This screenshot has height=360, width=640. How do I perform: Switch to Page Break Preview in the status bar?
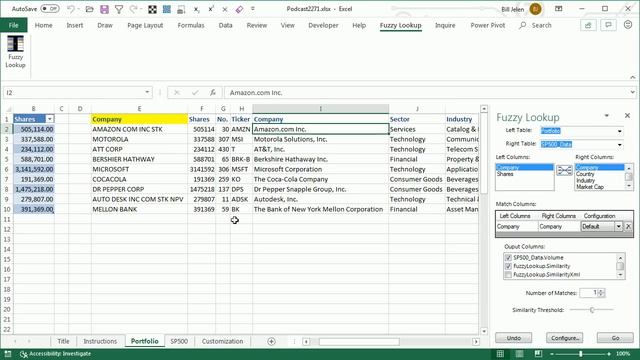coord(538,354)
